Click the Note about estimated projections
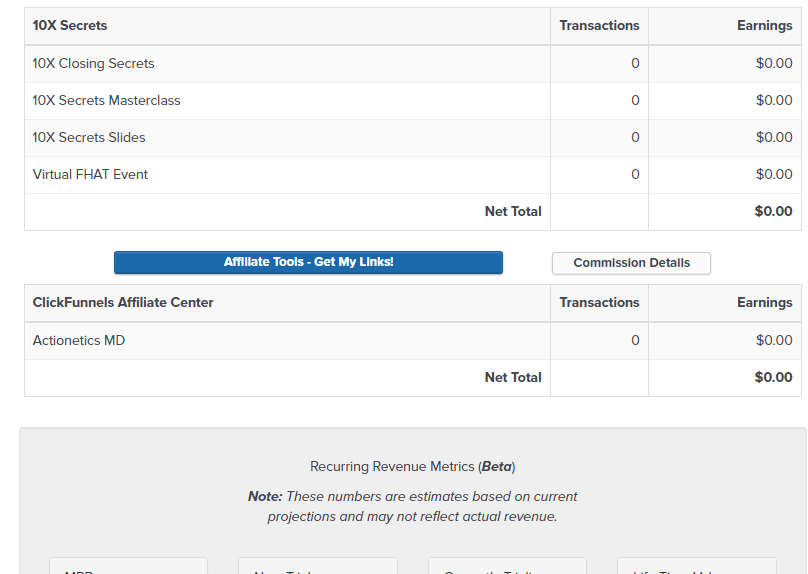 [x=412, y=507]
